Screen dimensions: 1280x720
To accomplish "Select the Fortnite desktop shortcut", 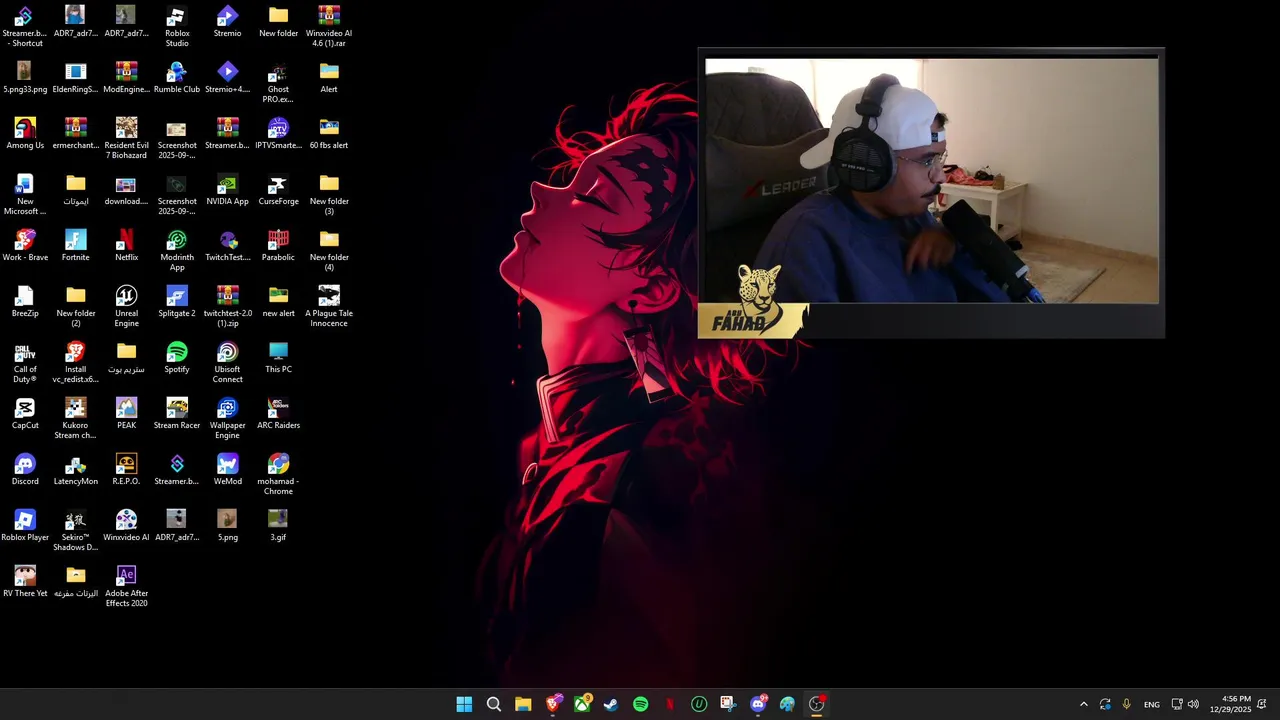I will [x=75, y=246].
